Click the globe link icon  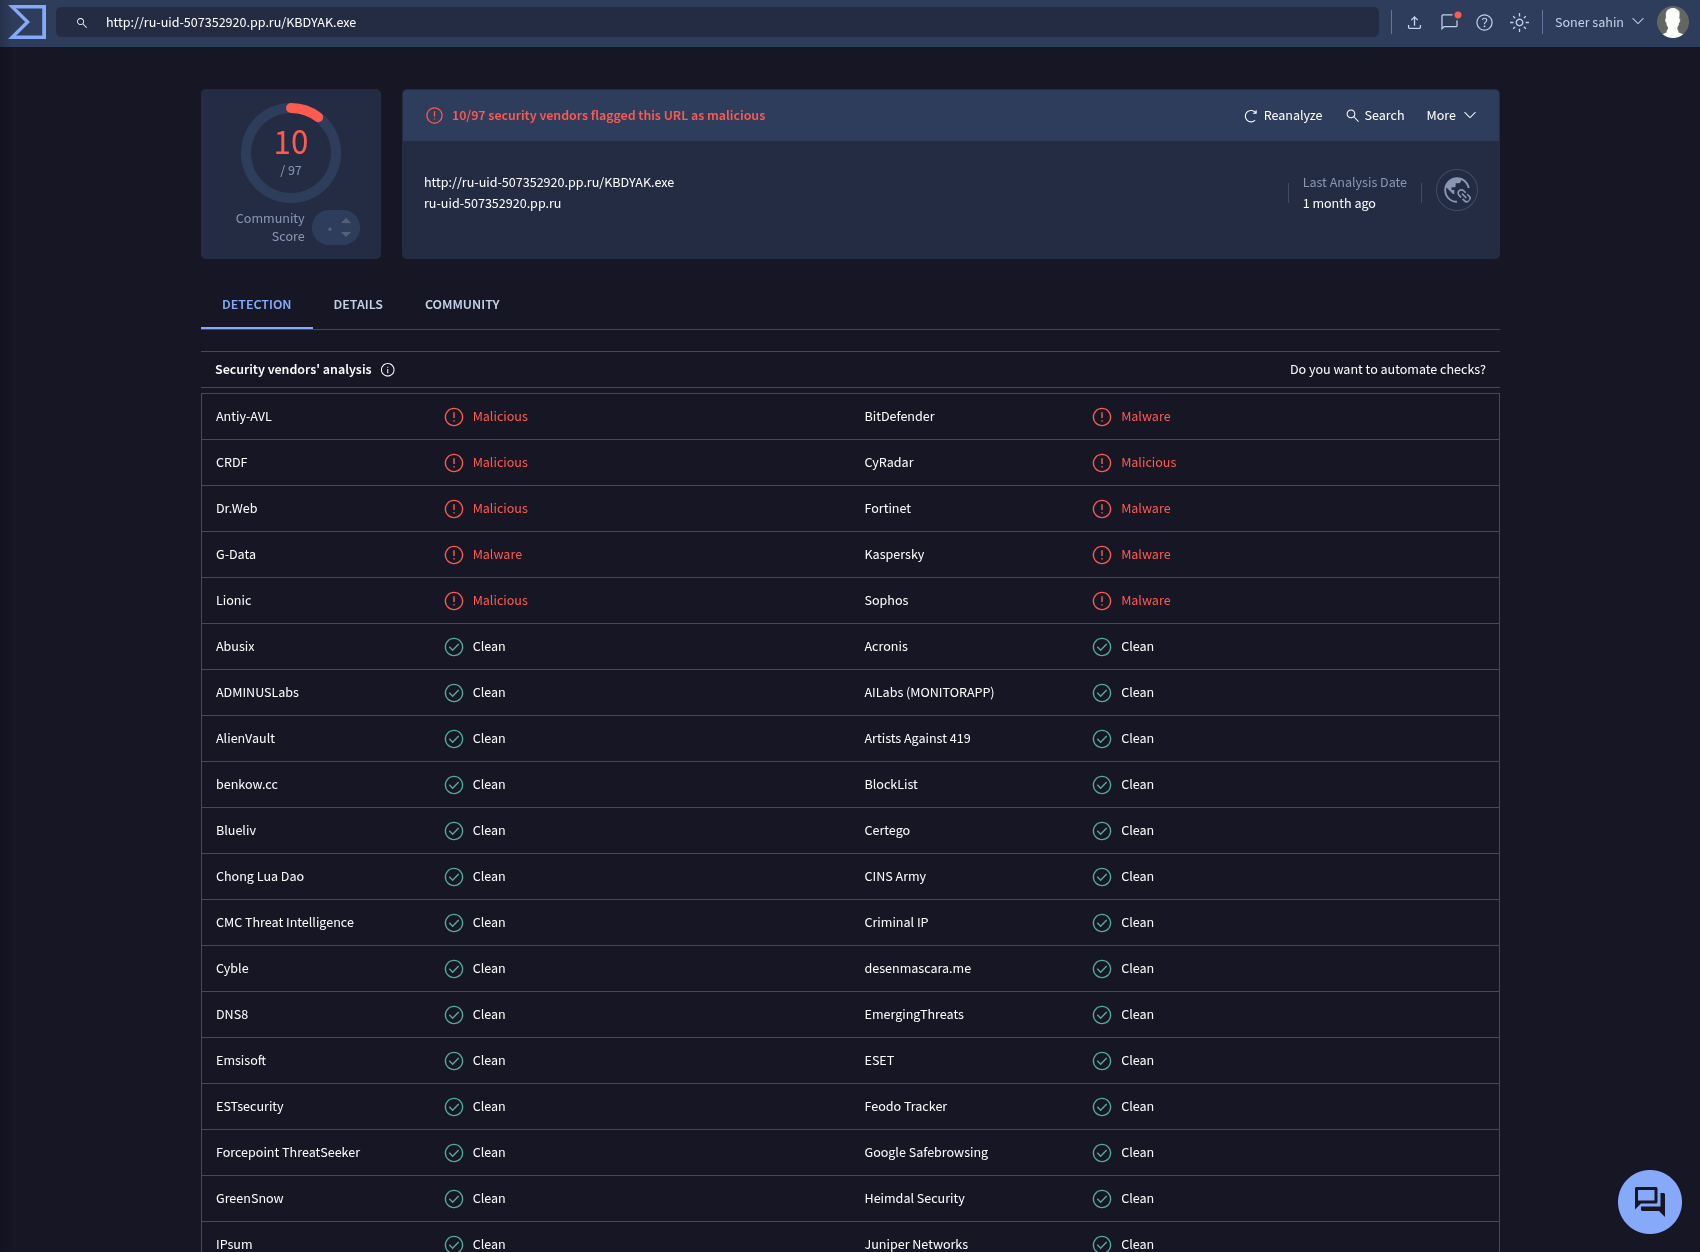(x=1457, y=190)
